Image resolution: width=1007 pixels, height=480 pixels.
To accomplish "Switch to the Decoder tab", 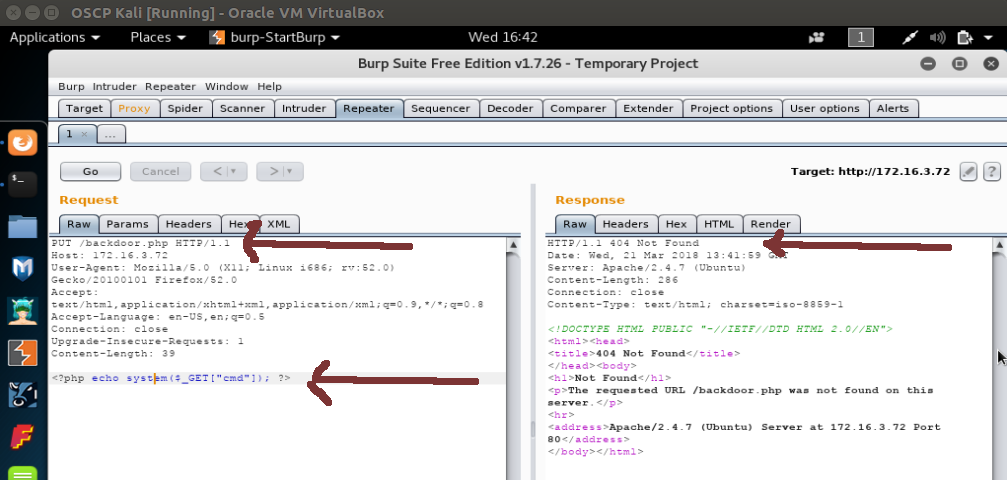I will click(511, 109).
